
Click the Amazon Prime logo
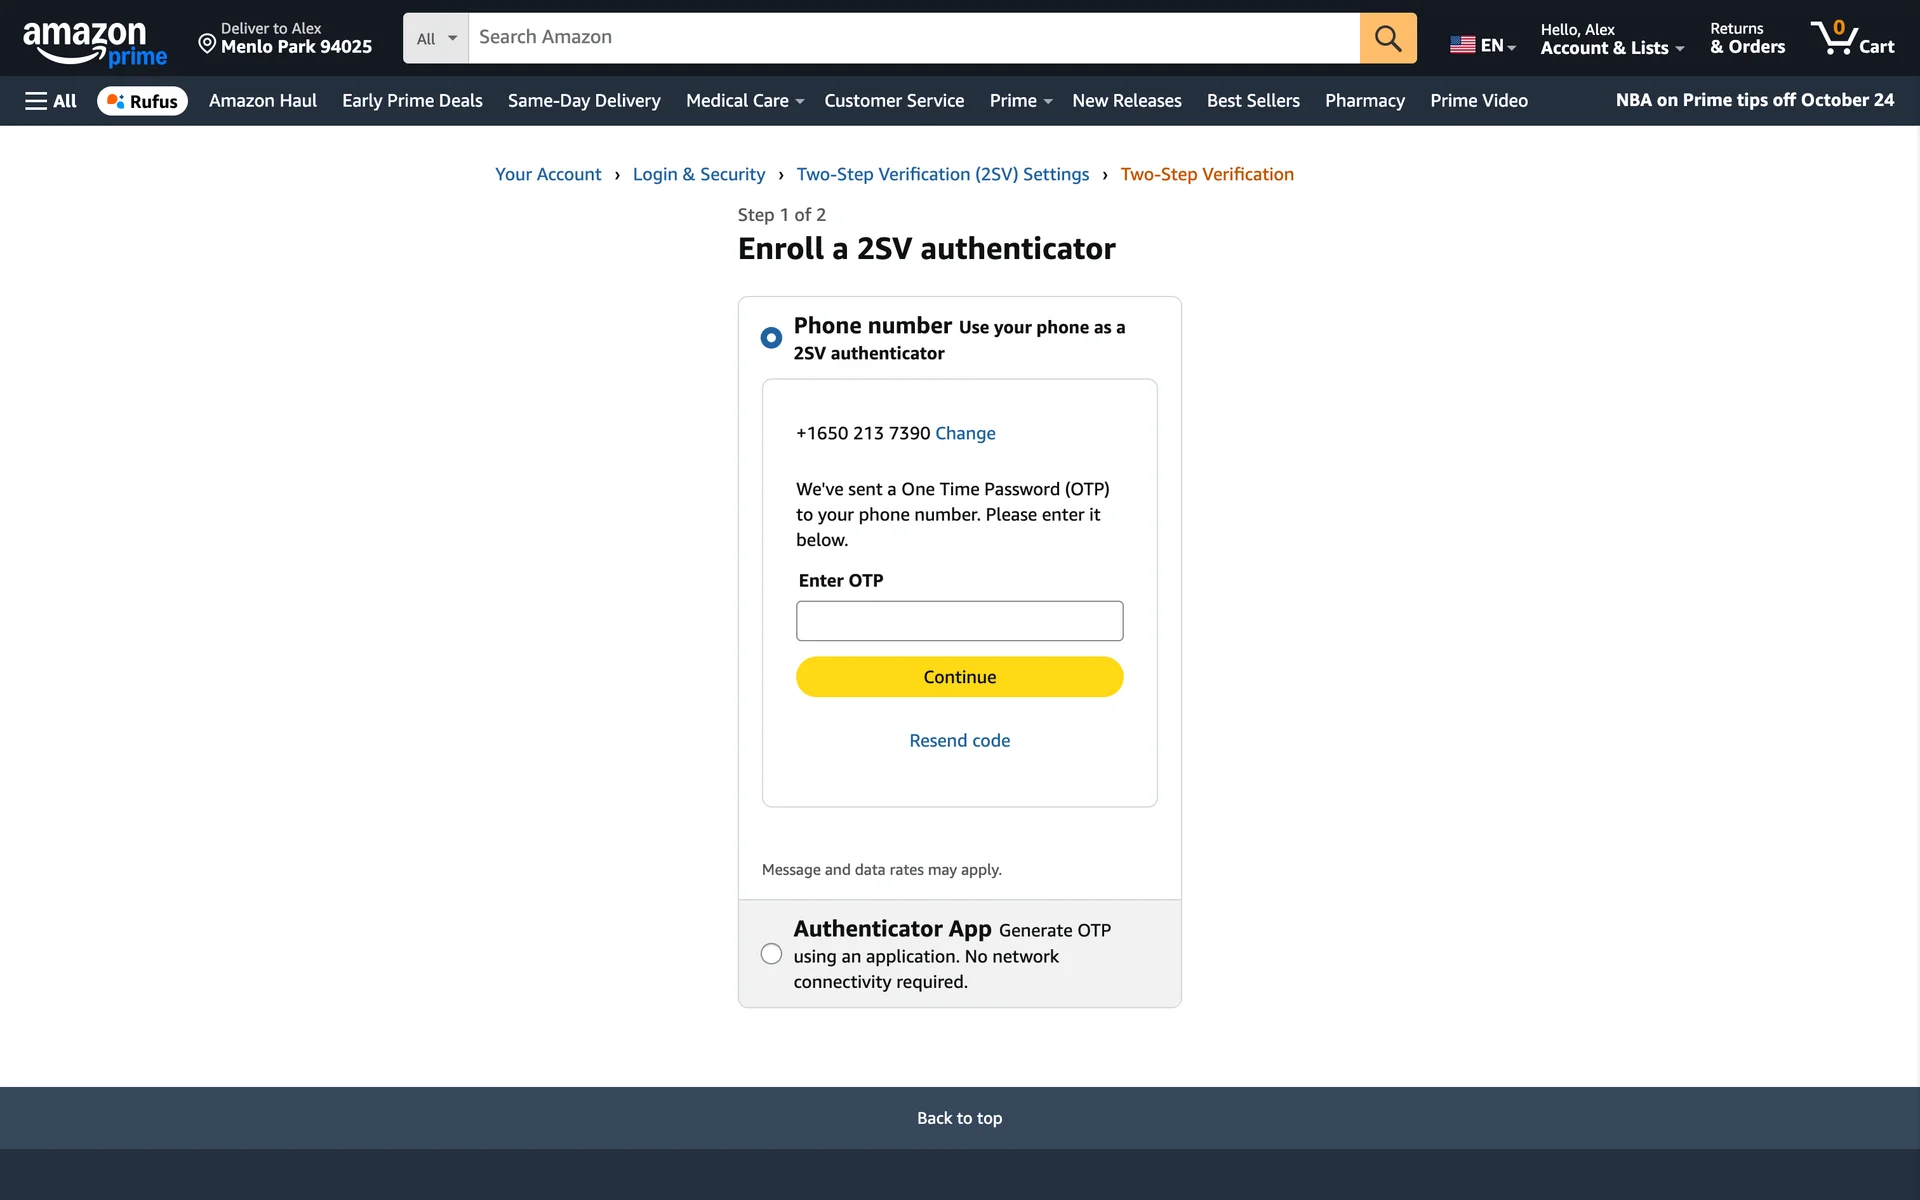95,43
